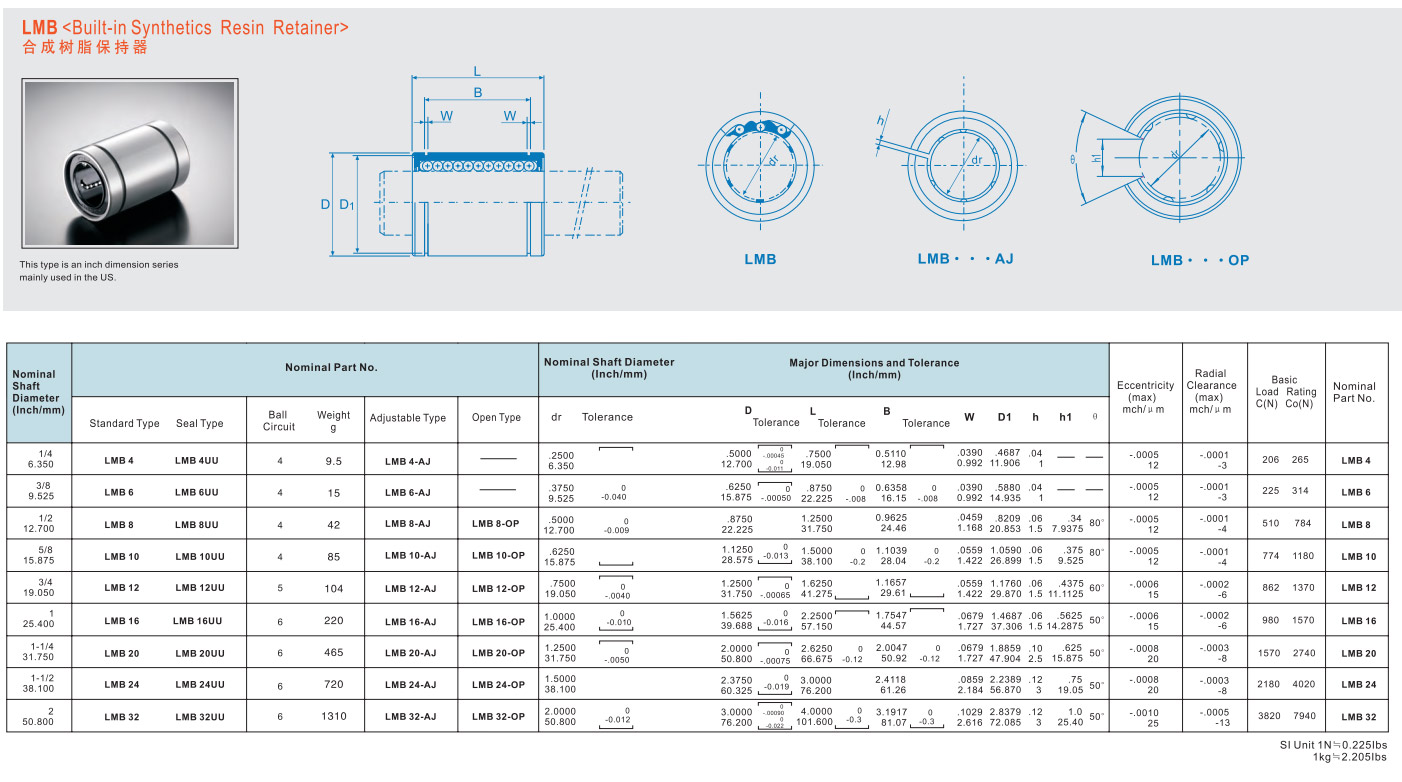The height and width of the screenshot is (782, 1402).
Task: Click the 'LMB 16-OP' open type cell
Action: tap(498, 621)
